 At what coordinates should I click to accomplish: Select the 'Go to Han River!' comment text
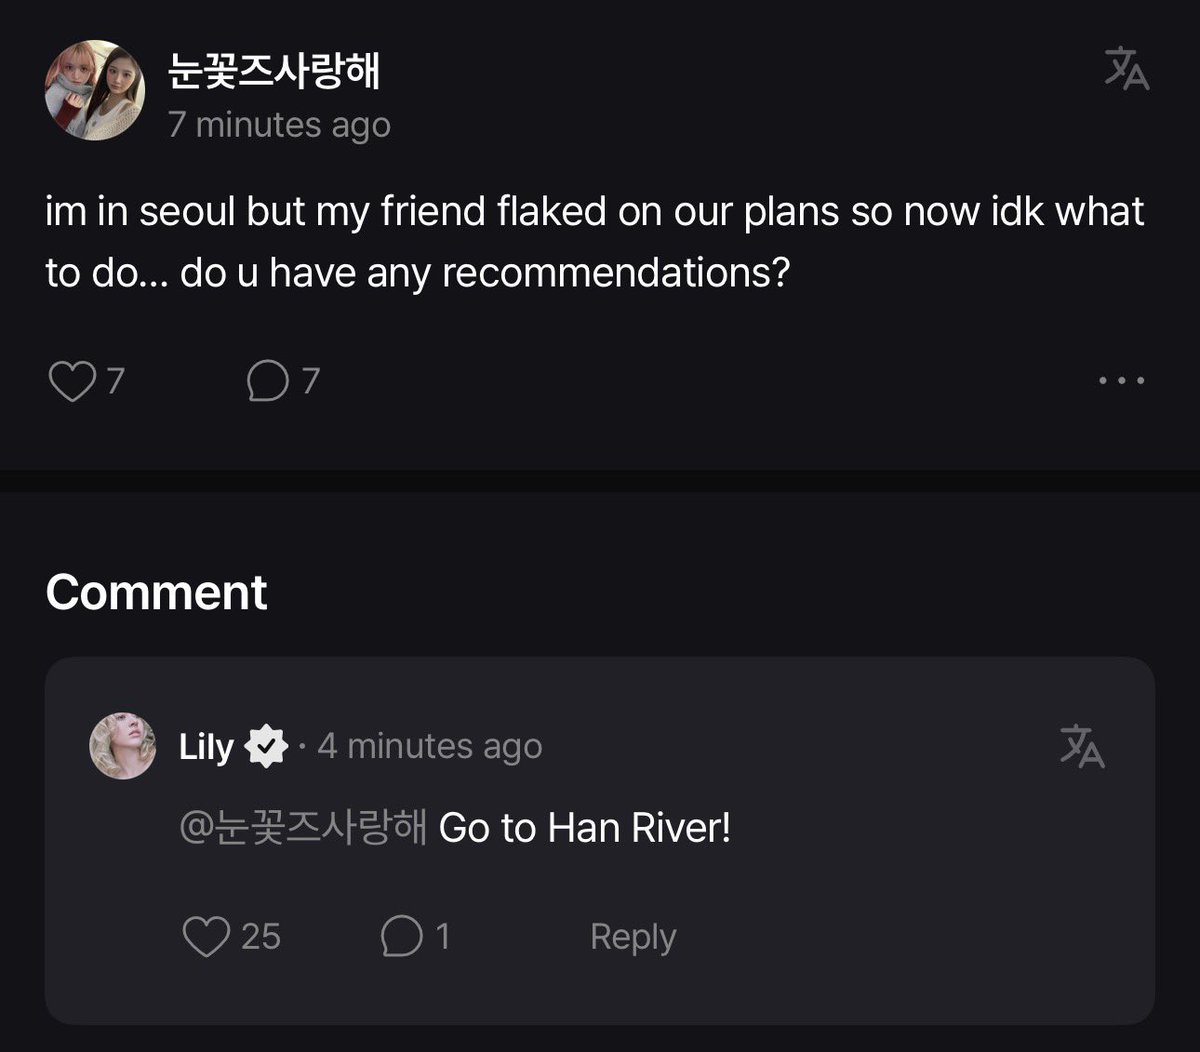585,828
